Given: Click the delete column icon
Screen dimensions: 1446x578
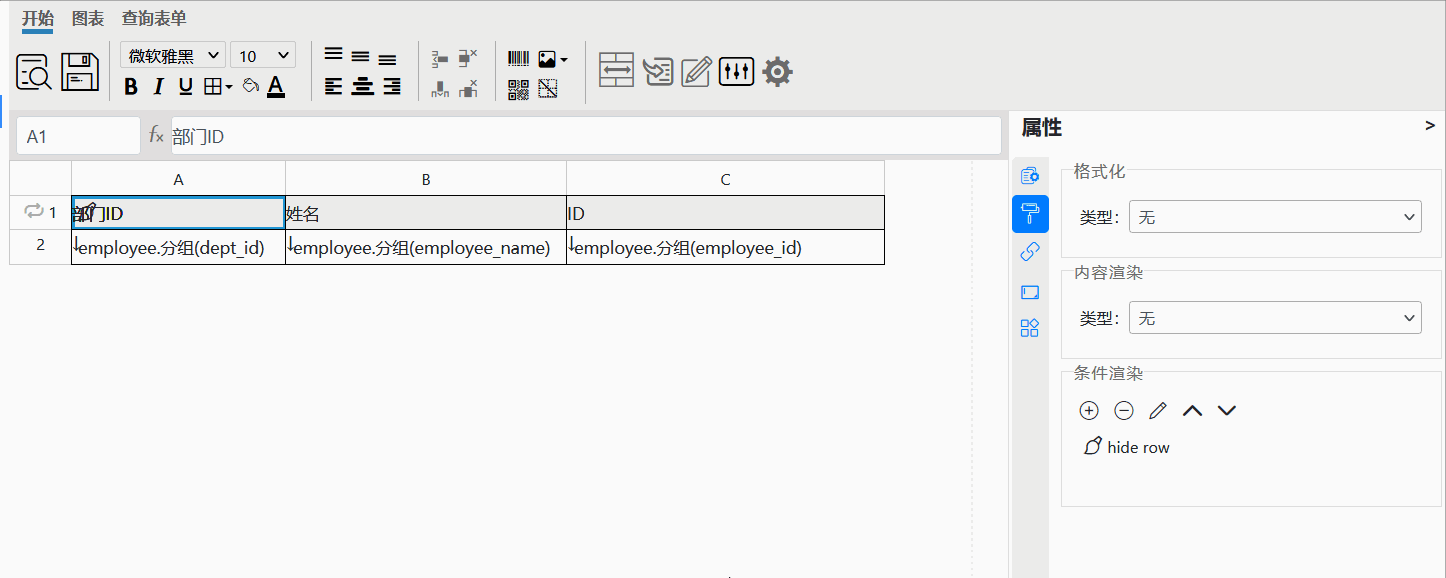Looking at the screenshot, I should tap(468, 89).
